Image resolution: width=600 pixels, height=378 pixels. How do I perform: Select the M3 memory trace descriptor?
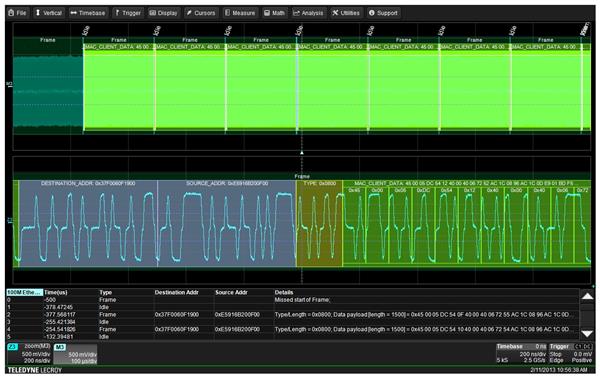tap(75, 354)
